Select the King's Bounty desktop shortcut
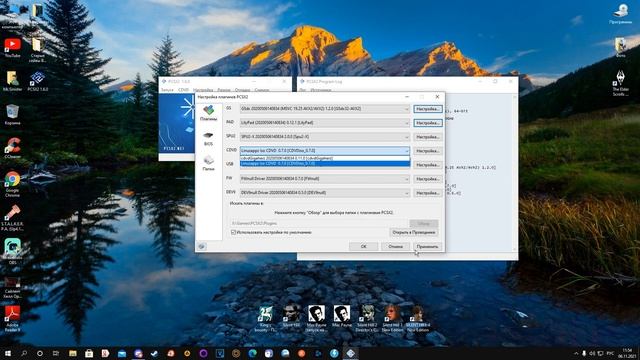Screen dimensions: 640x360 pos(266,319)
